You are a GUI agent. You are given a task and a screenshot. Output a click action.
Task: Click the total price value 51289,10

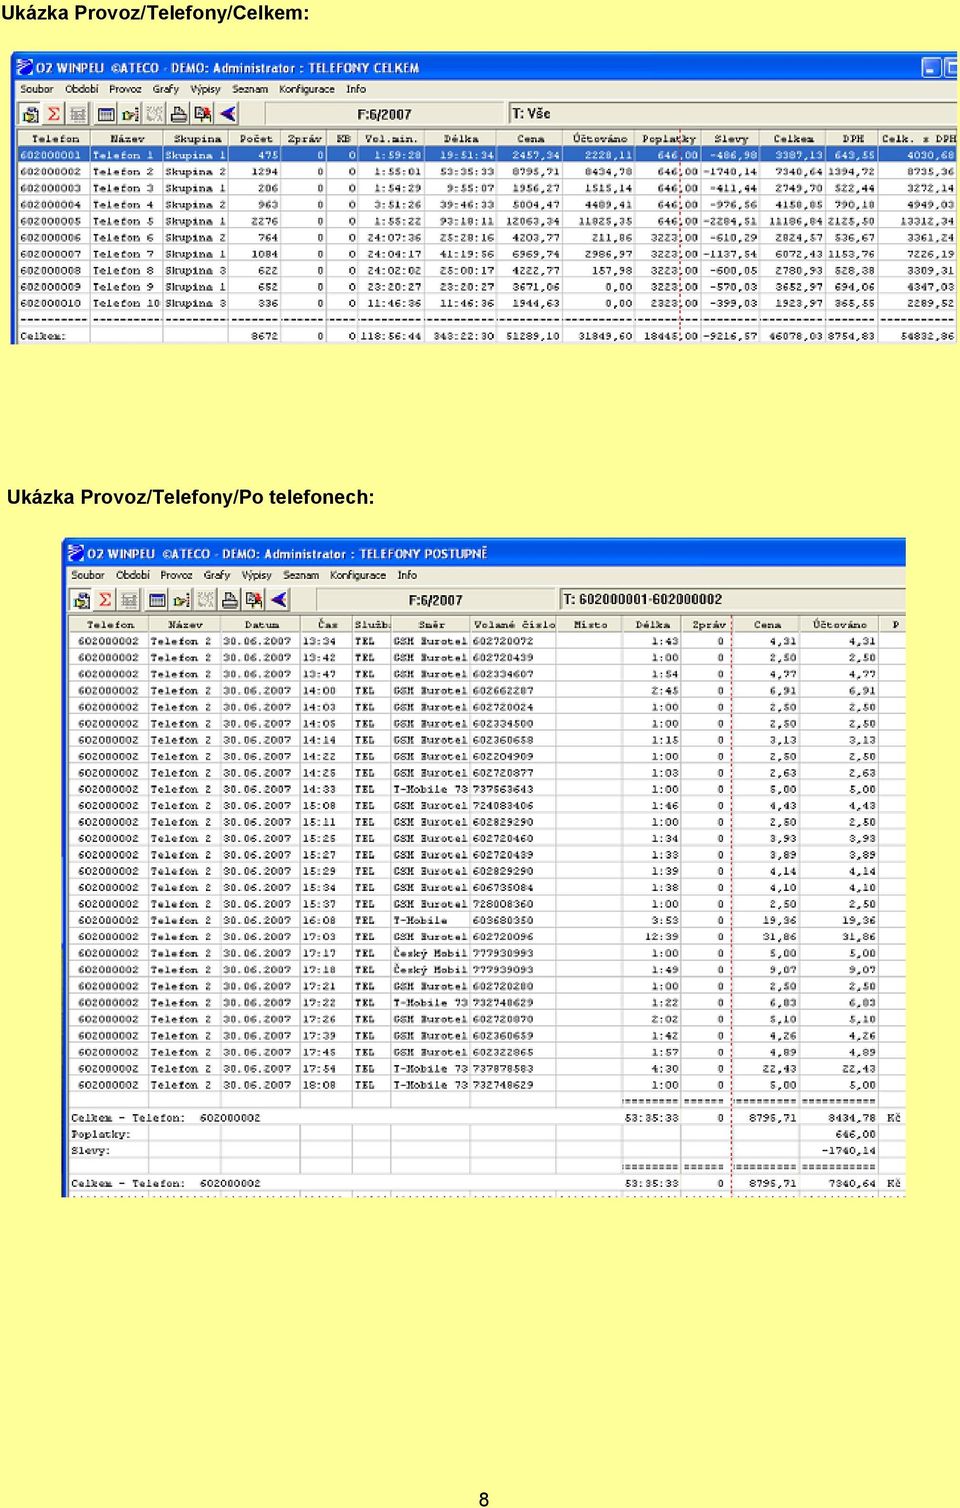(x=533, y=336)
